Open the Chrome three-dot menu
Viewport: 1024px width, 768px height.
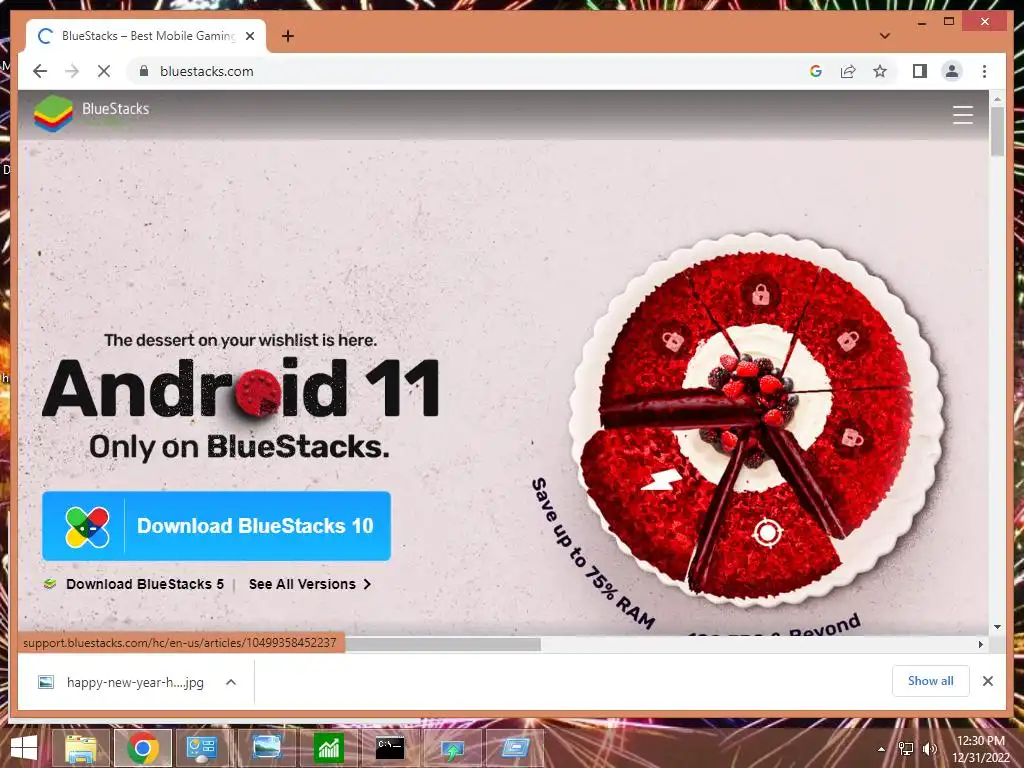coord(984,71)
